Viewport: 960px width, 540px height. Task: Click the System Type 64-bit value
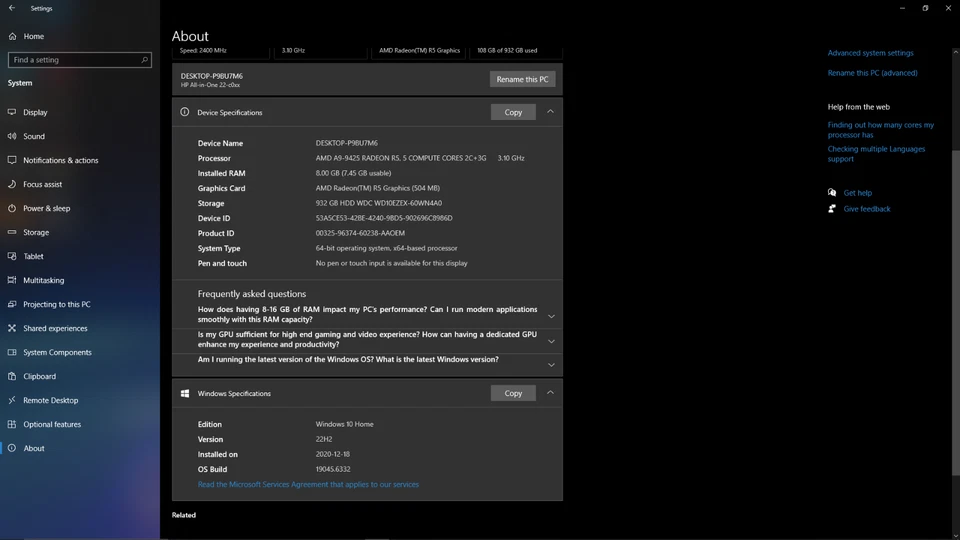click(386, 248)
